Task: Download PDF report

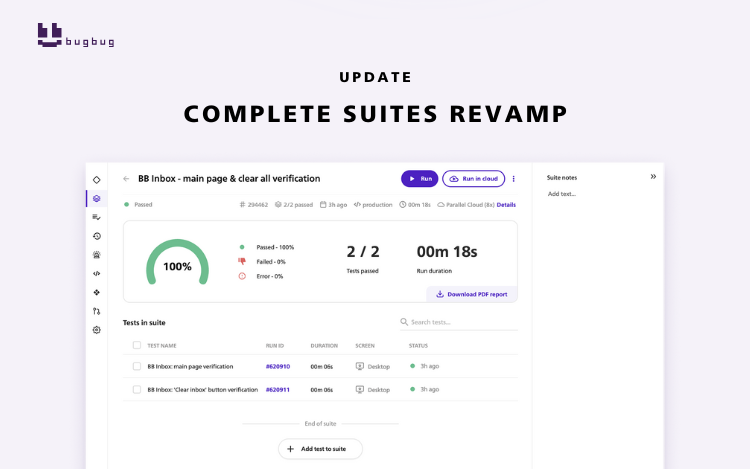Action: pos(472,294)
